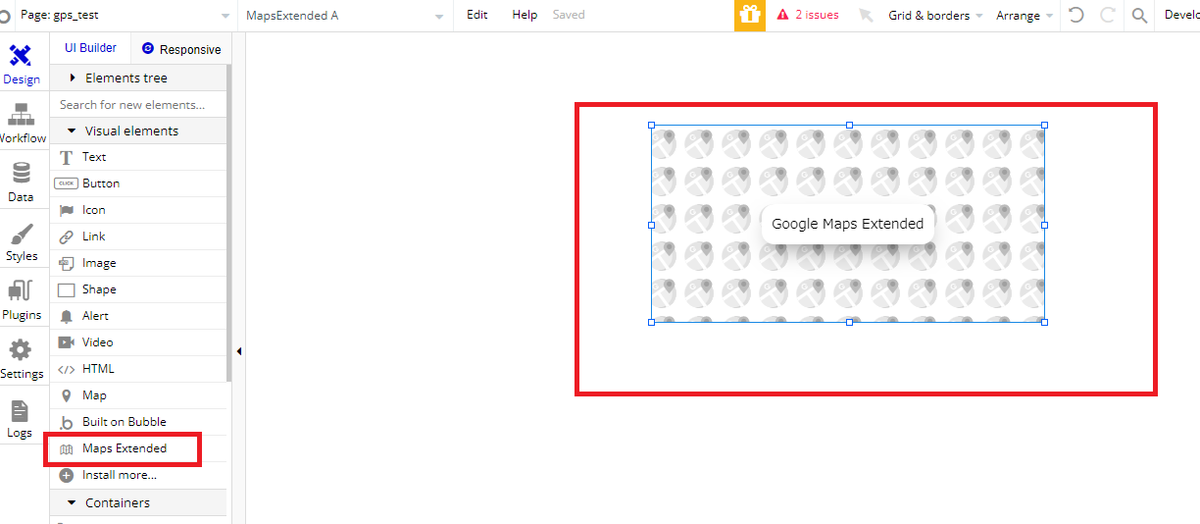Collapse the Containers section
Screen dimensions: 1200x524
138,503
